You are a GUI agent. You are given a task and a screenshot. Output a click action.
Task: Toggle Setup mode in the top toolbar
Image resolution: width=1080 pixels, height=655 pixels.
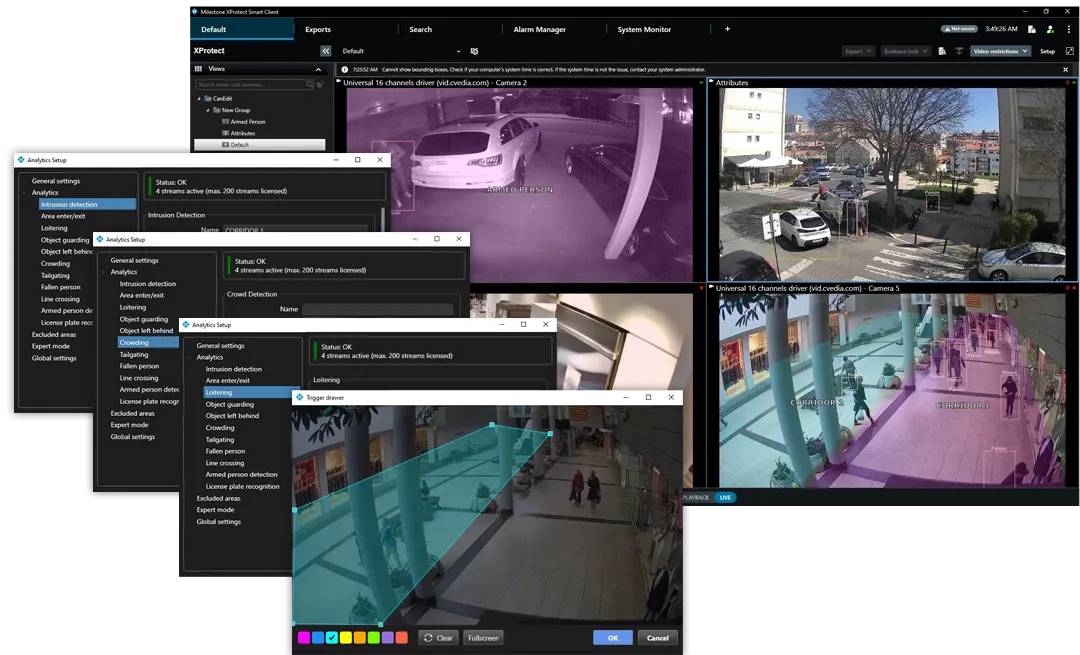tap(1047, 51)
